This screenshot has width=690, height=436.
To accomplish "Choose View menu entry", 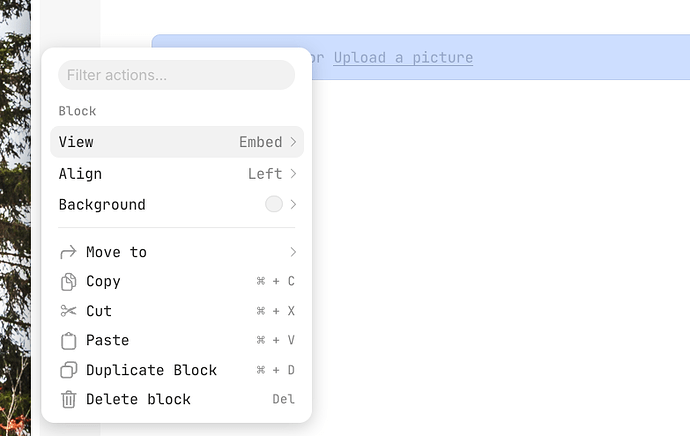I will point(177,142).
